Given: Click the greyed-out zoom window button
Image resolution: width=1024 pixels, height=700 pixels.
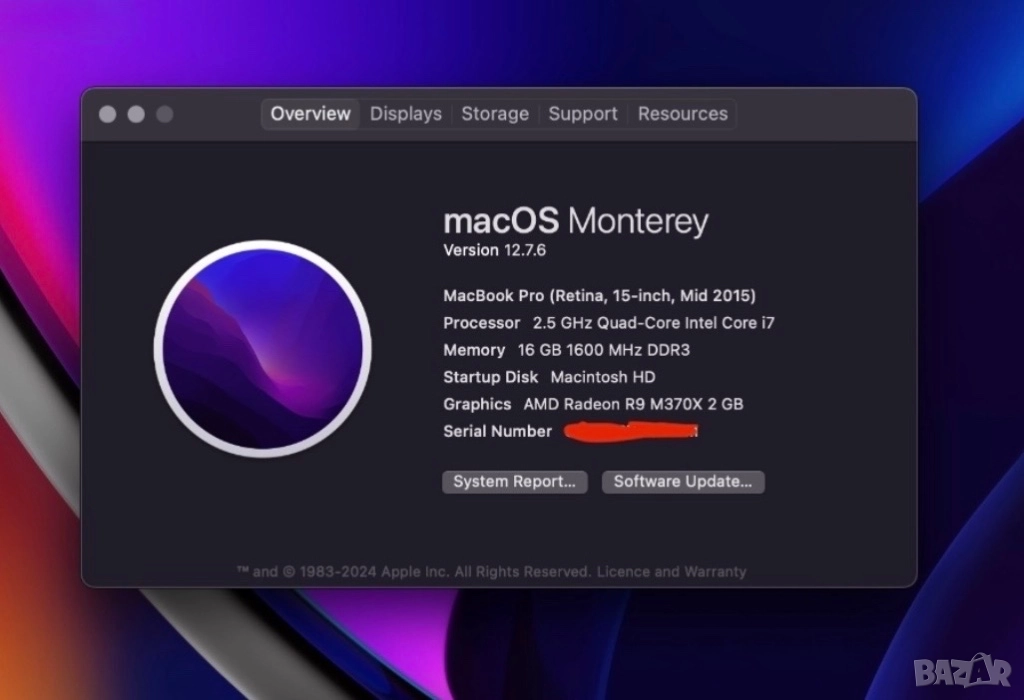Looking at the screenshot, I should point(165,115).
